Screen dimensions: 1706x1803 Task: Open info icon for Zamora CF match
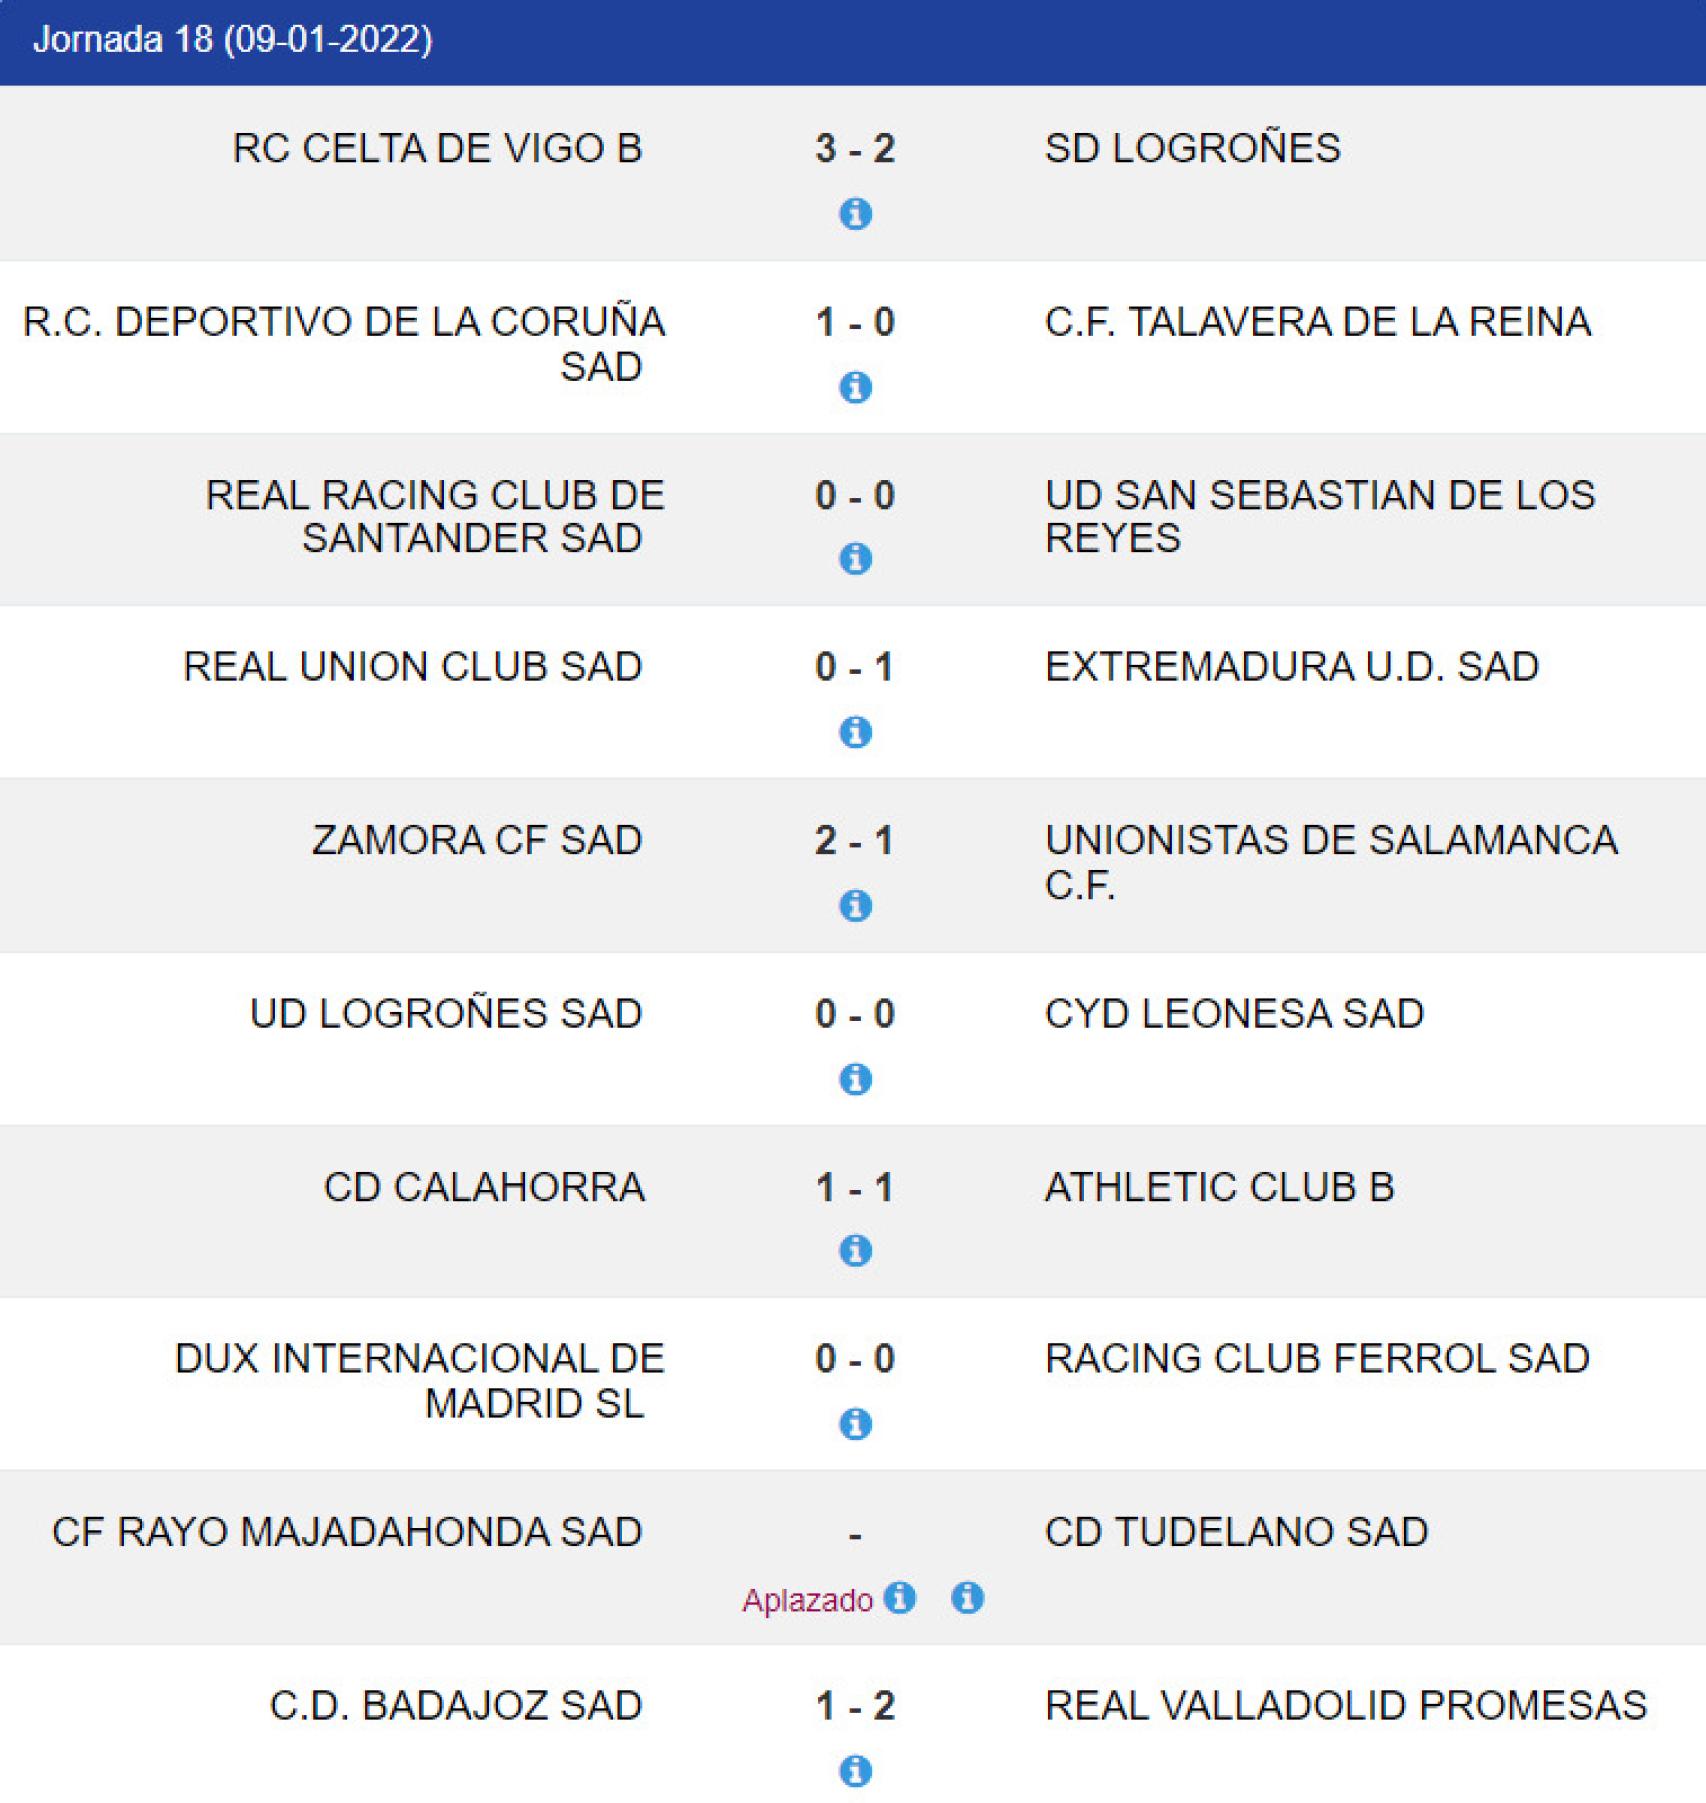click(x=855, y=906)
